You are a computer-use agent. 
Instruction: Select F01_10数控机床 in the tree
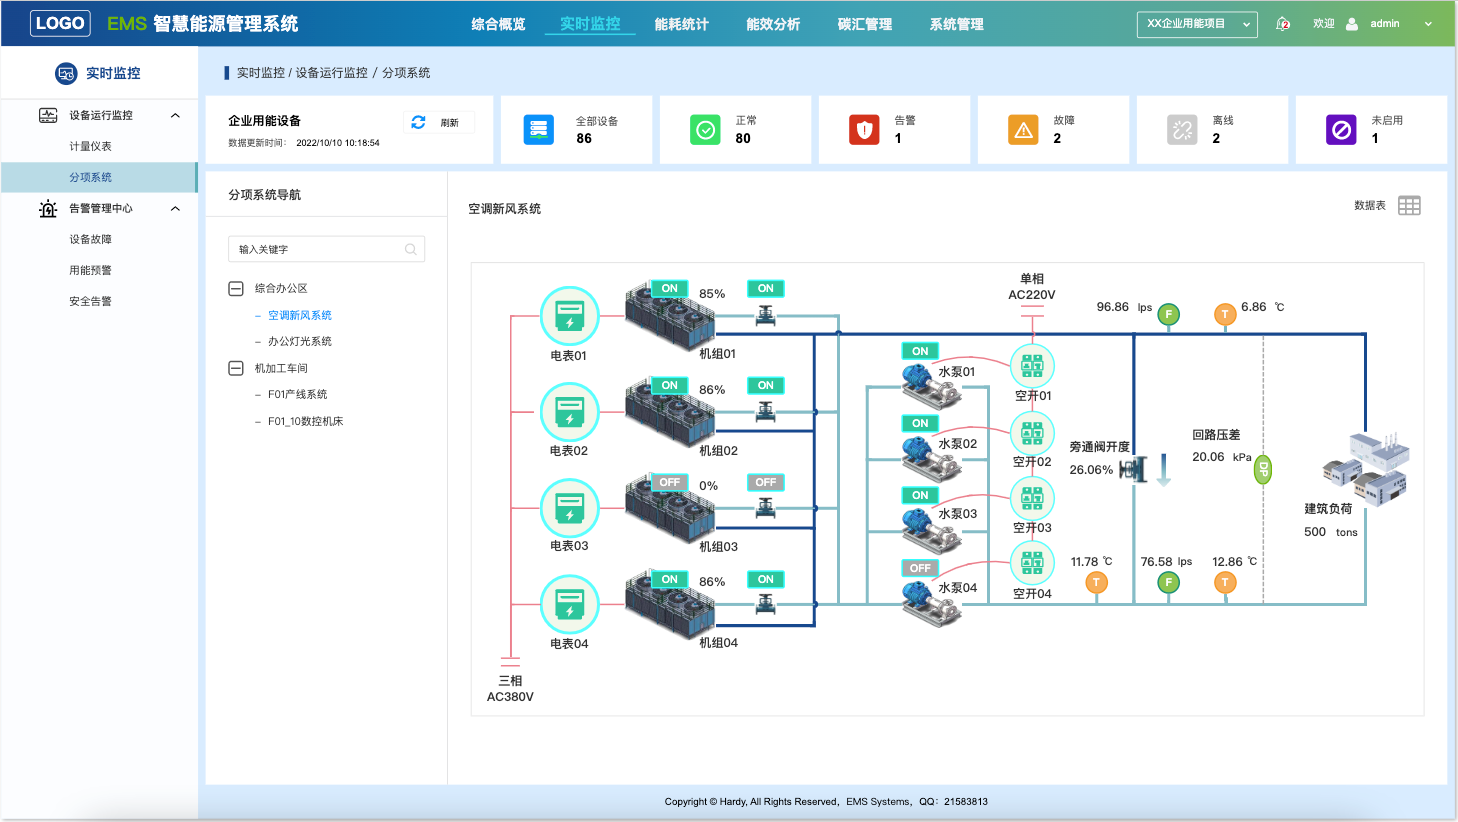305,422
